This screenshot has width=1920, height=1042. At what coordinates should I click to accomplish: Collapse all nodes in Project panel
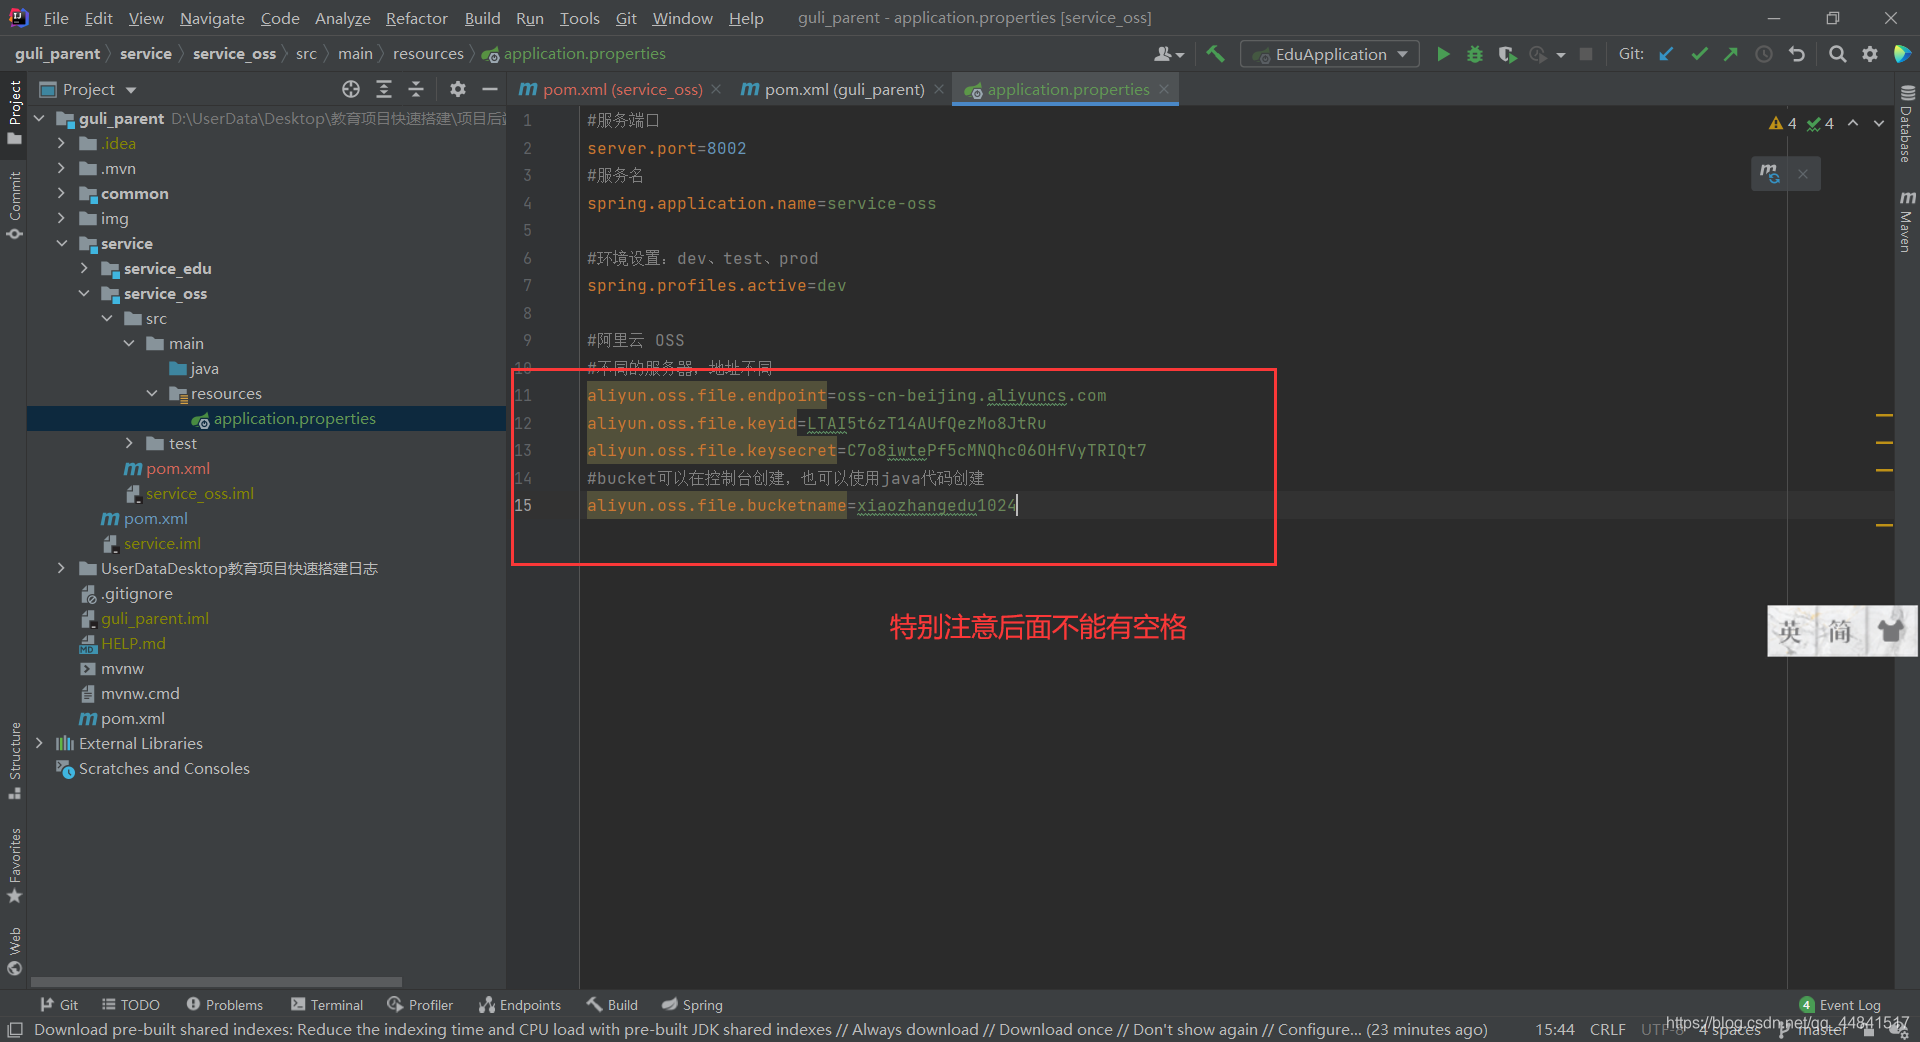(x=416, y=89)
